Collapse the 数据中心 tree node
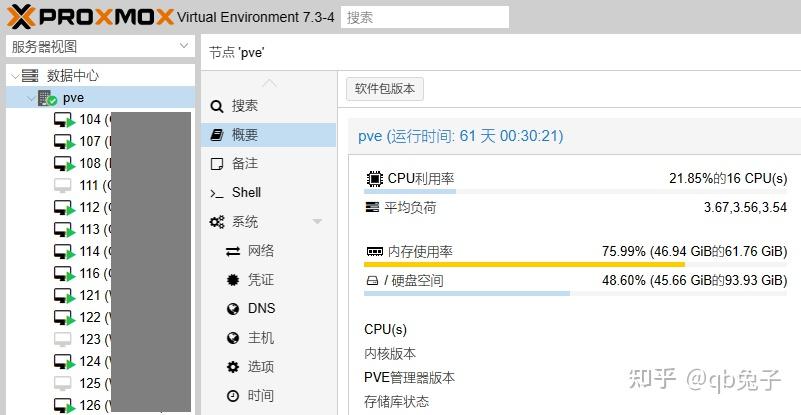 [13, 76]
